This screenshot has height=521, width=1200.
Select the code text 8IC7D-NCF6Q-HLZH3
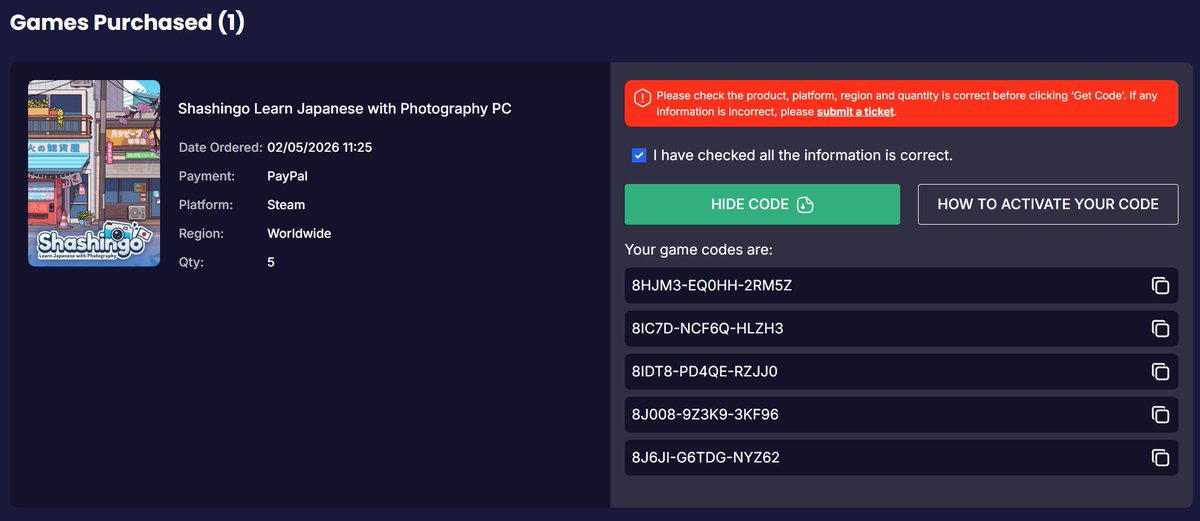coord(700,329)
